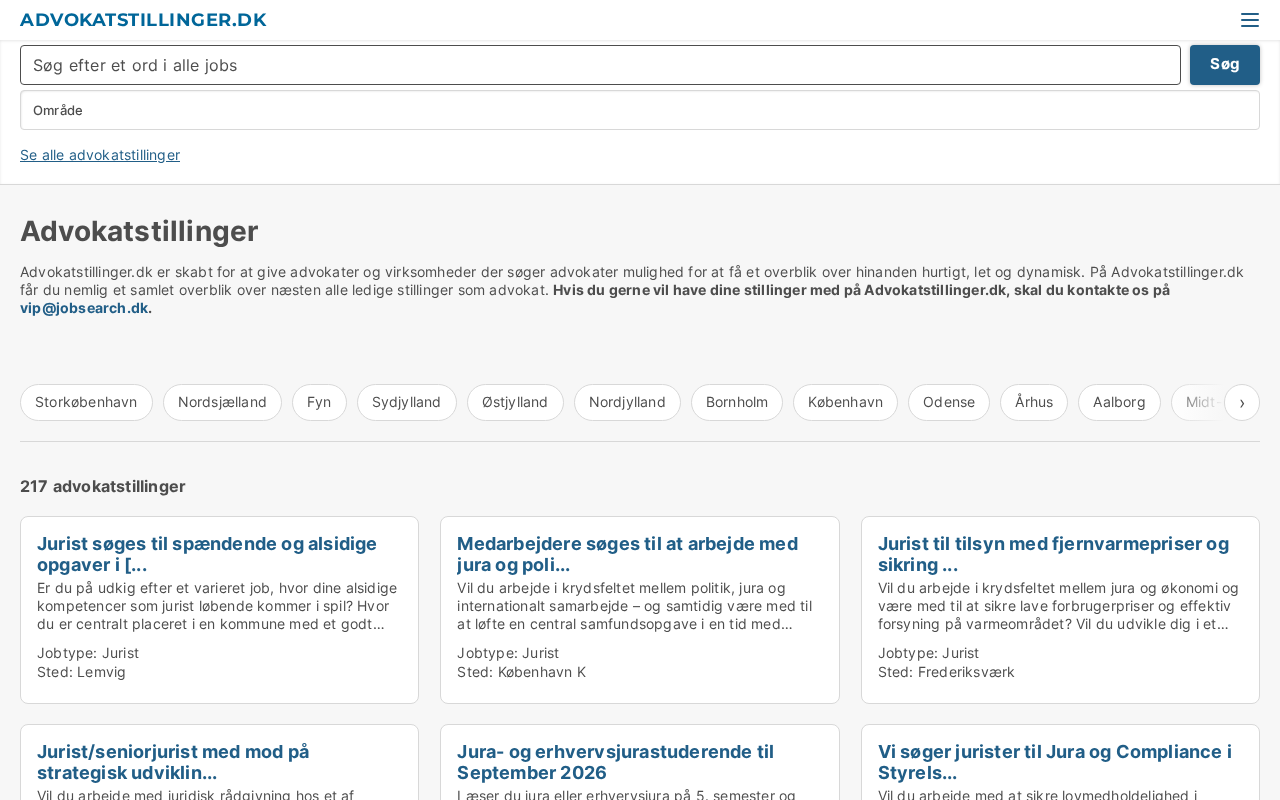
Task: Select the Storkøbenhavn region chip
Action: 86,402
